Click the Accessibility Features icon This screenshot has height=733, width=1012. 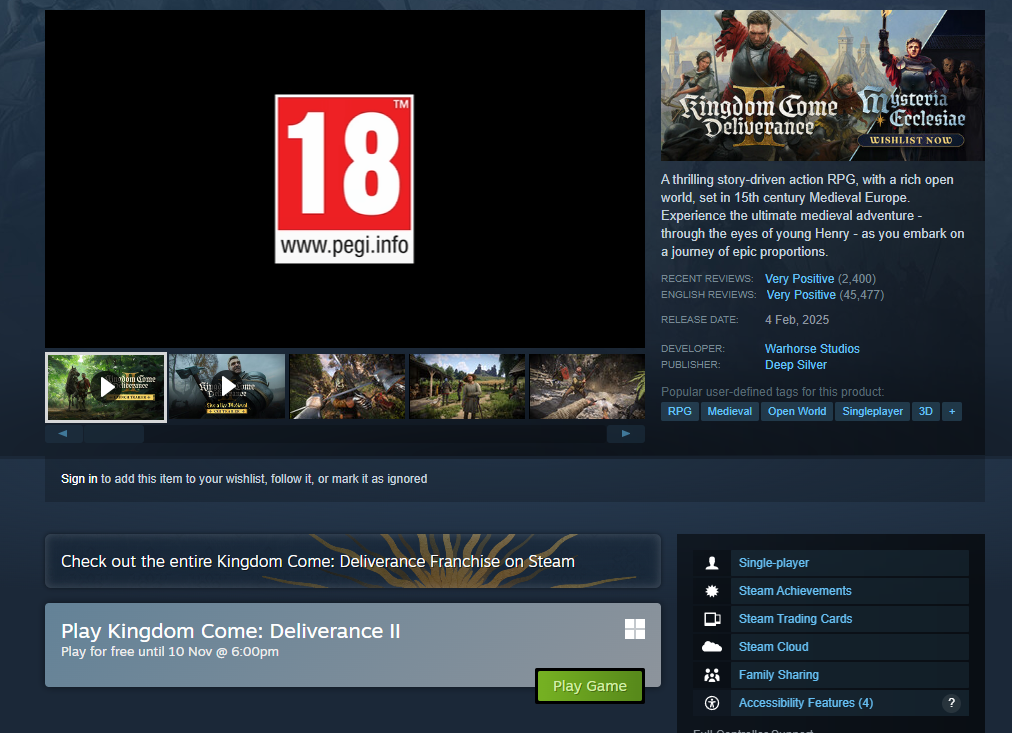(x=712, y=703)
